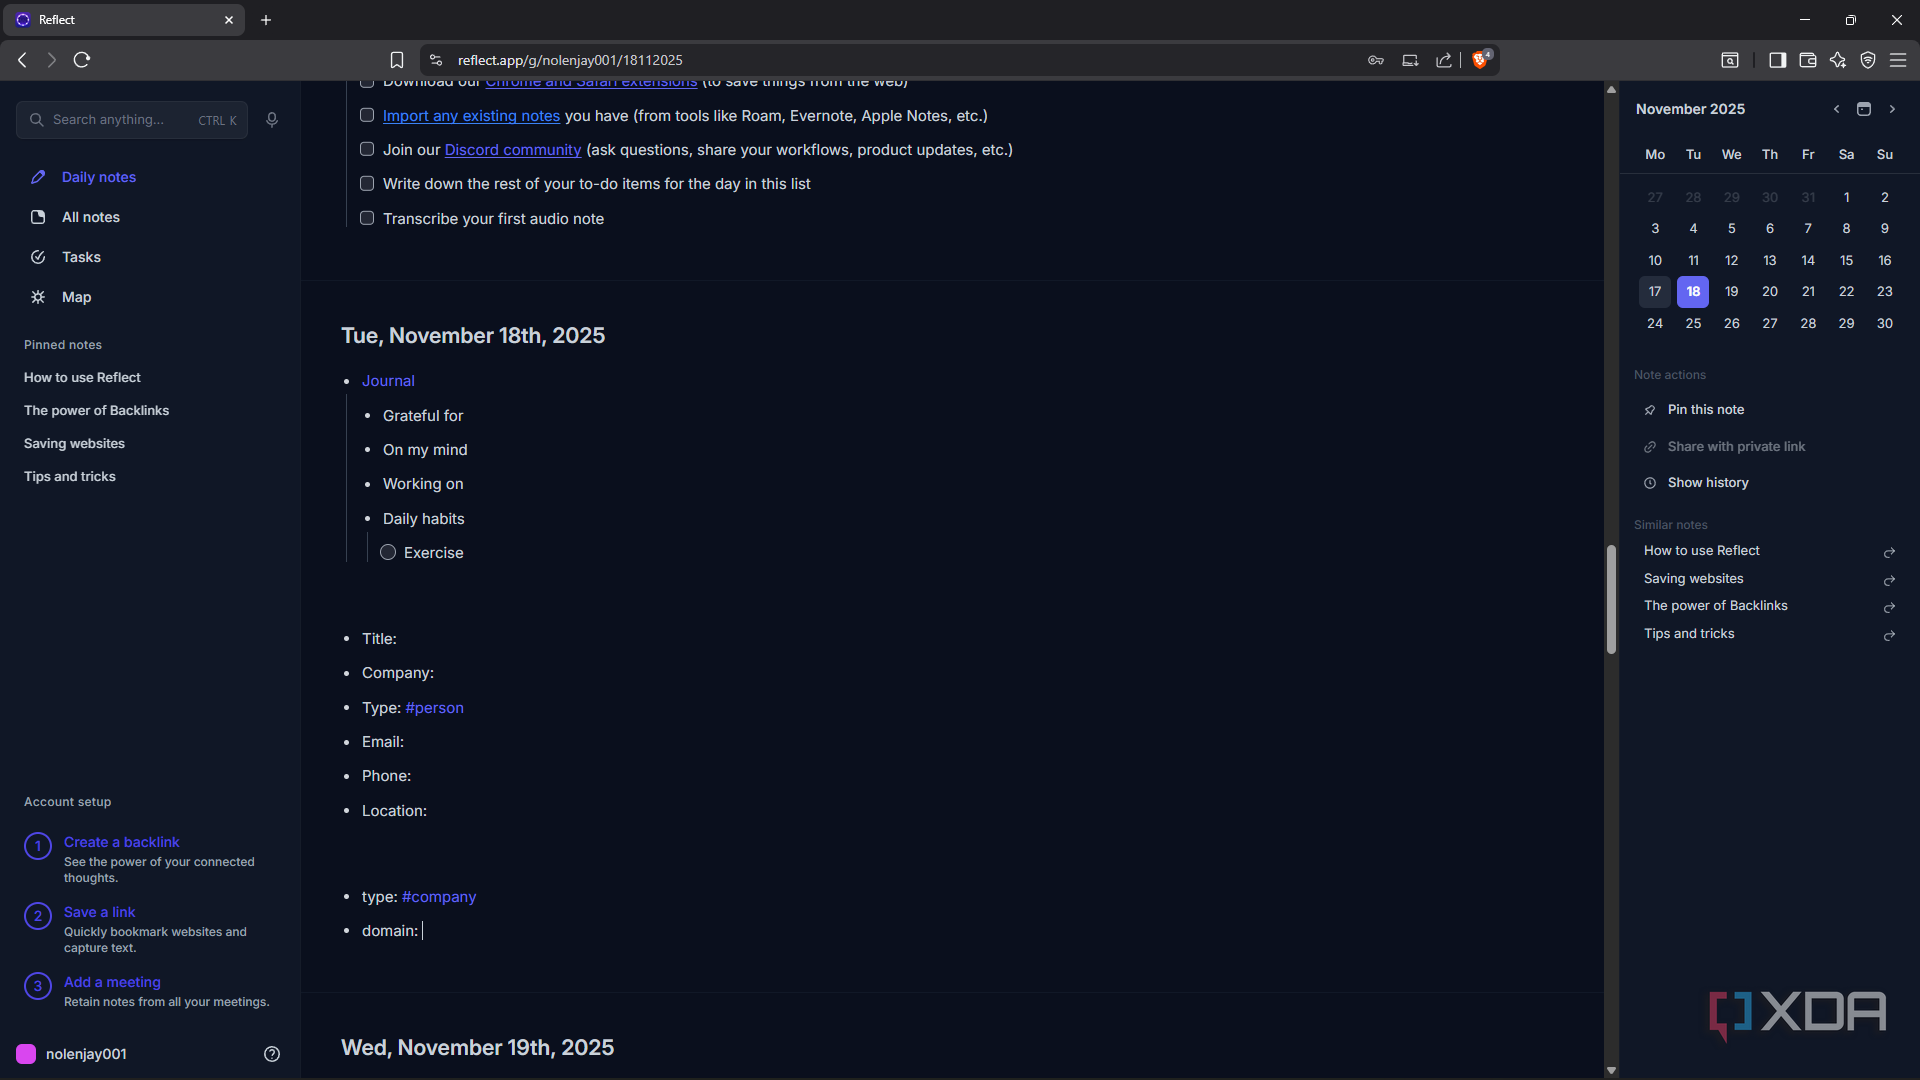Screen dimensions: 1920x1080
Task: Open the Brave wallet icon
Action: (x=1808, y=60)
